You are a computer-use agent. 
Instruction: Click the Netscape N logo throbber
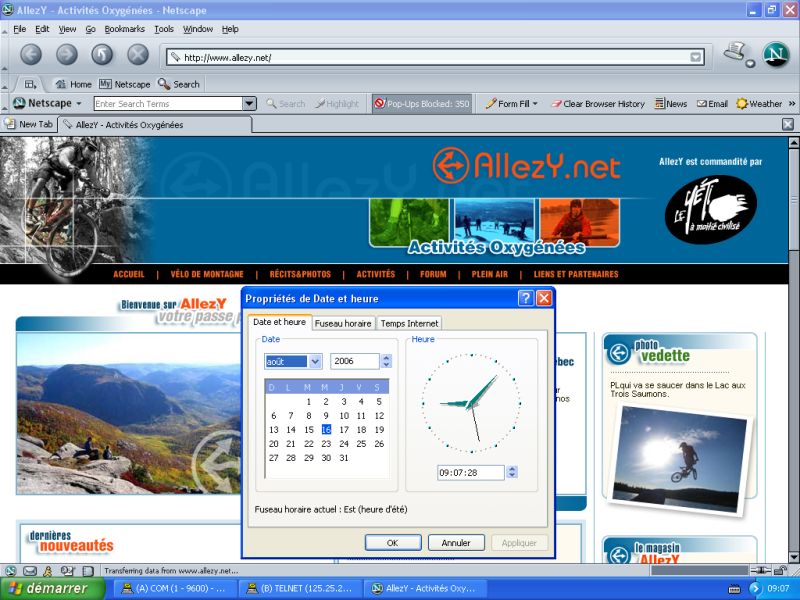point(776,54)
